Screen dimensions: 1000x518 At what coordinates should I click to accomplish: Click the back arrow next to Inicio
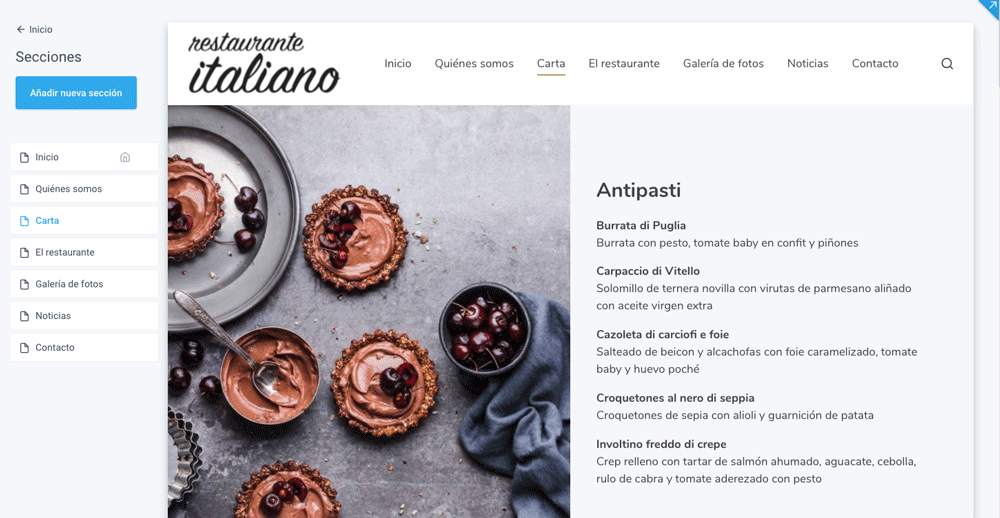tap(20, 29)
